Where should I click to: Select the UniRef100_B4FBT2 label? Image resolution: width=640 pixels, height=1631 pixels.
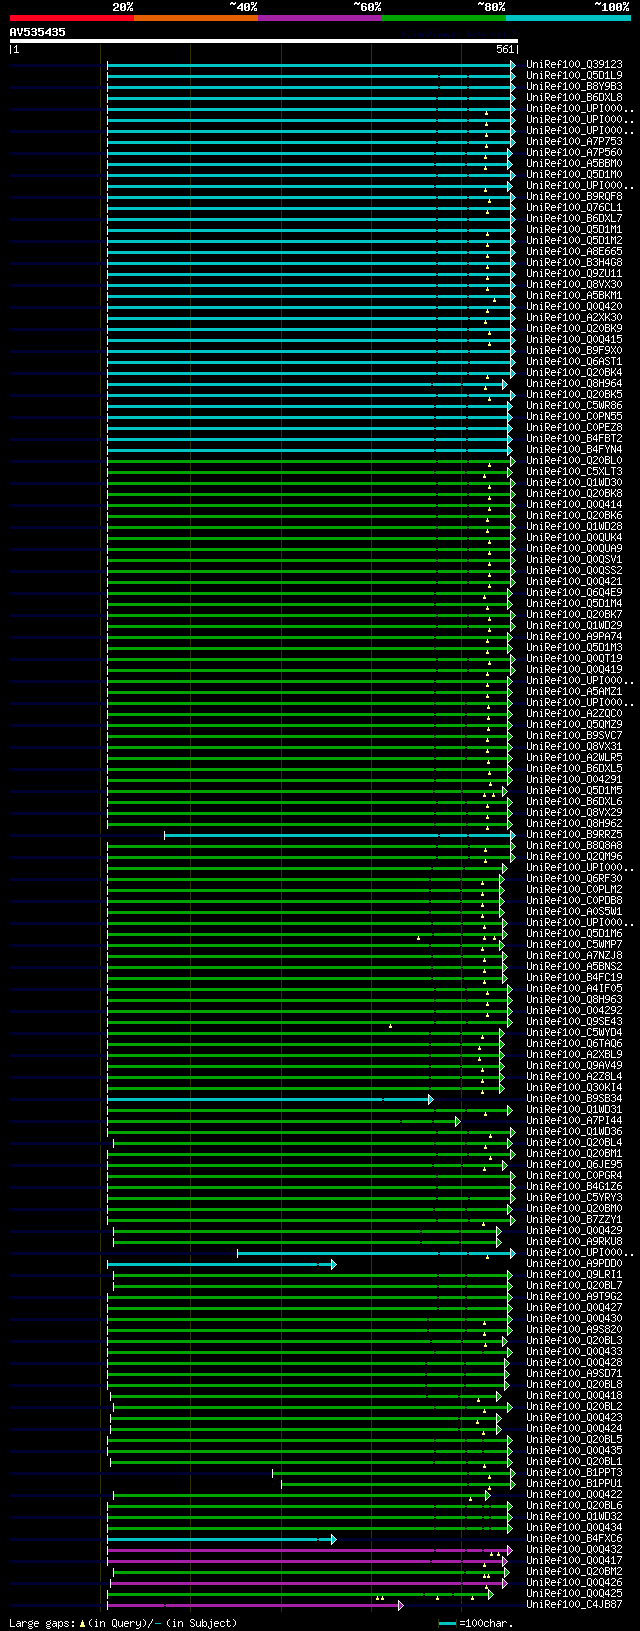coord(574,439)
